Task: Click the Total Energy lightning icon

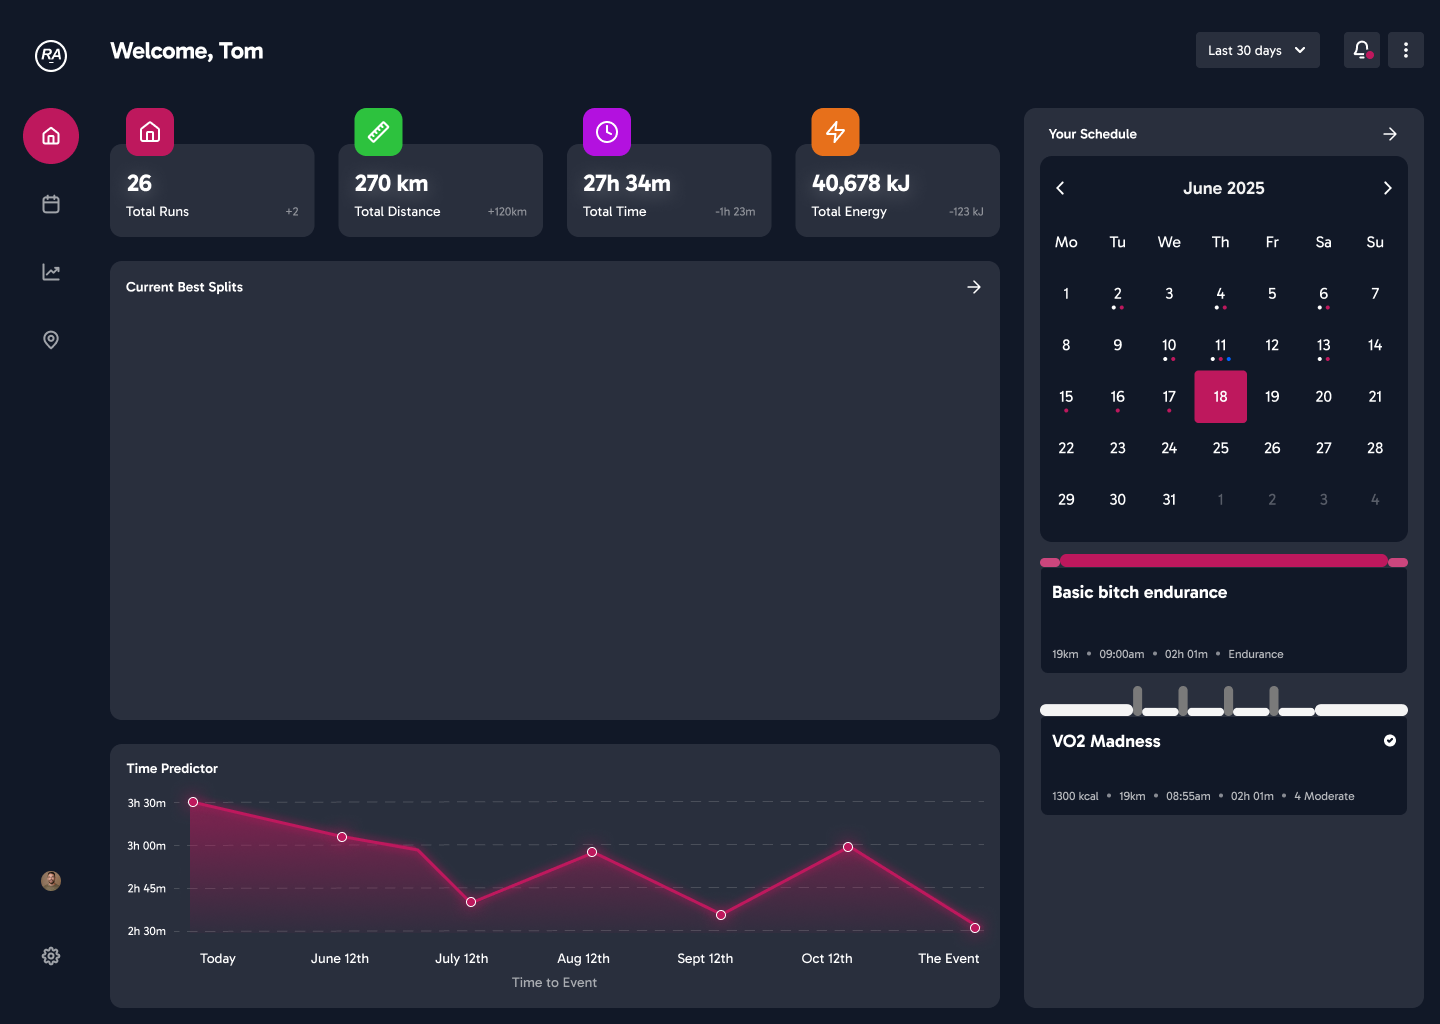Action: click(836, 132)
